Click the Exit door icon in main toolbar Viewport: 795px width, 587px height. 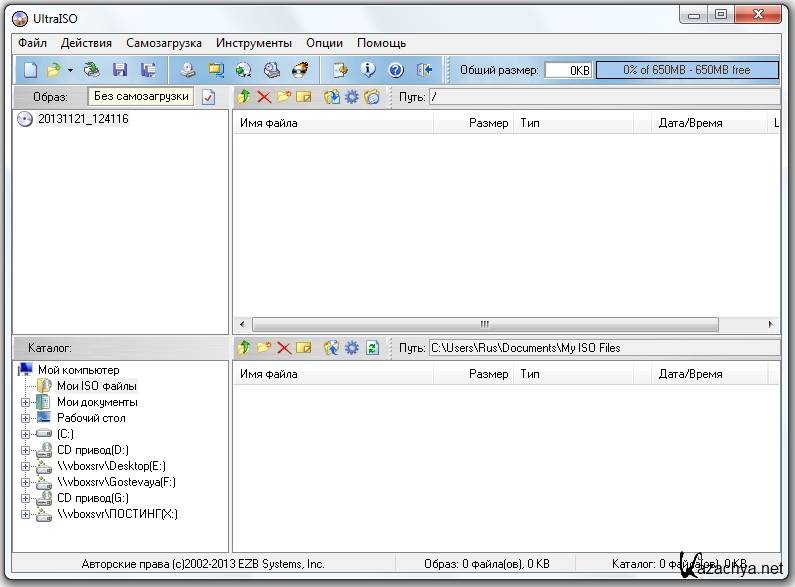[424, 70]
